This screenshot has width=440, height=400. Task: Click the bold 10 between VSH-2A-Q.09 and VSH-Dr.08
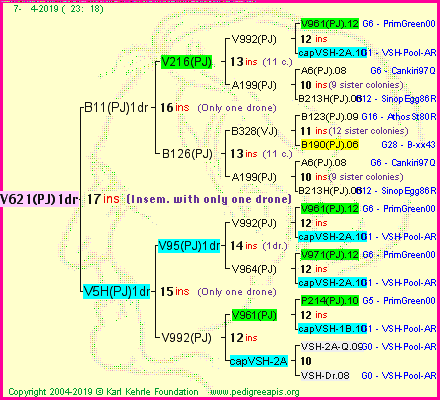pos(306,361)
